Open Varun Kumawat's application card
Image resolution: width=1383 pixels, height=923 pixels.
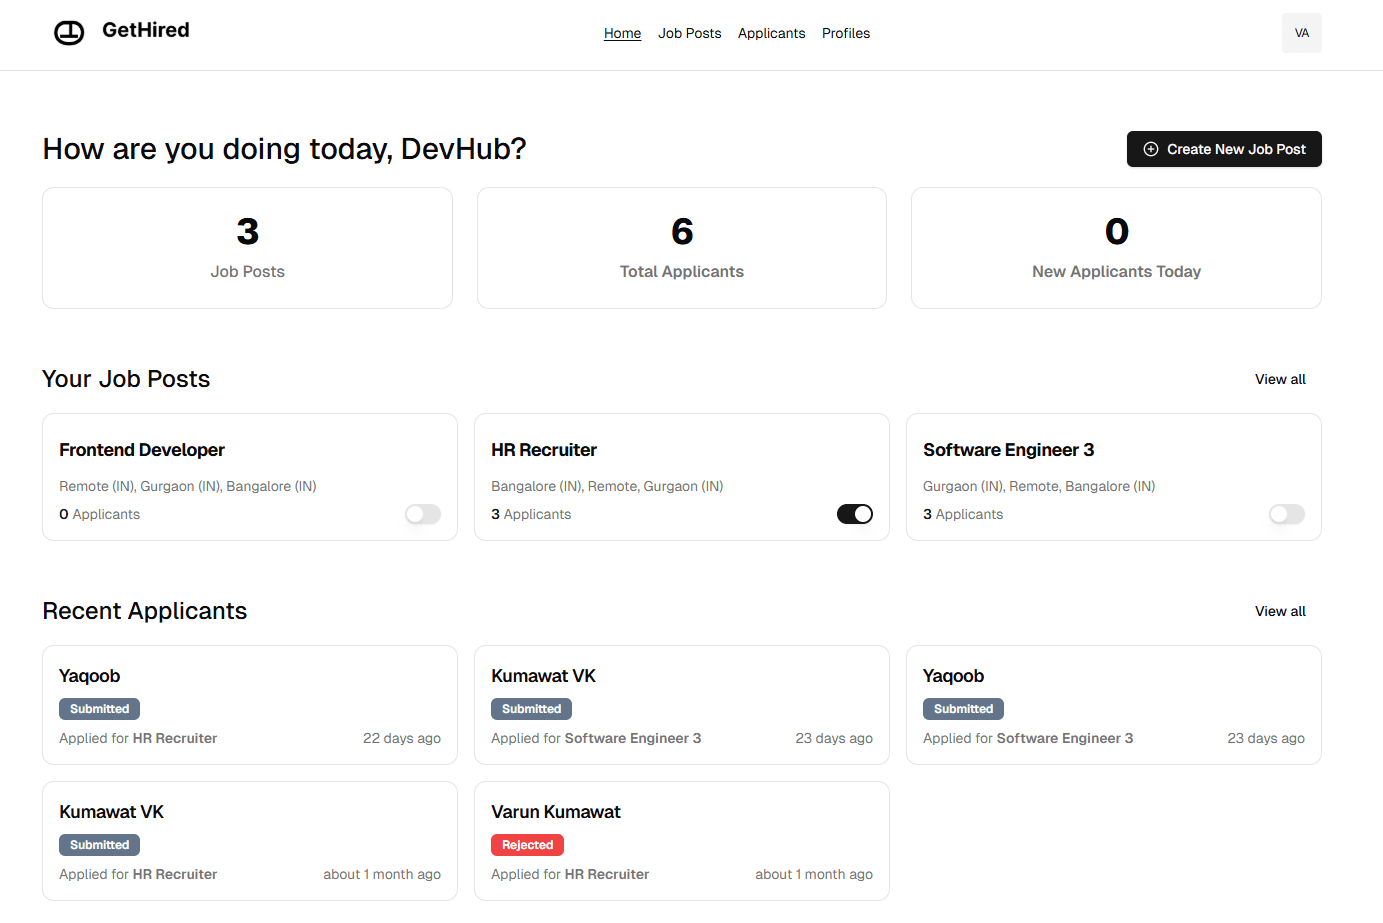click(x=682, y=841)
